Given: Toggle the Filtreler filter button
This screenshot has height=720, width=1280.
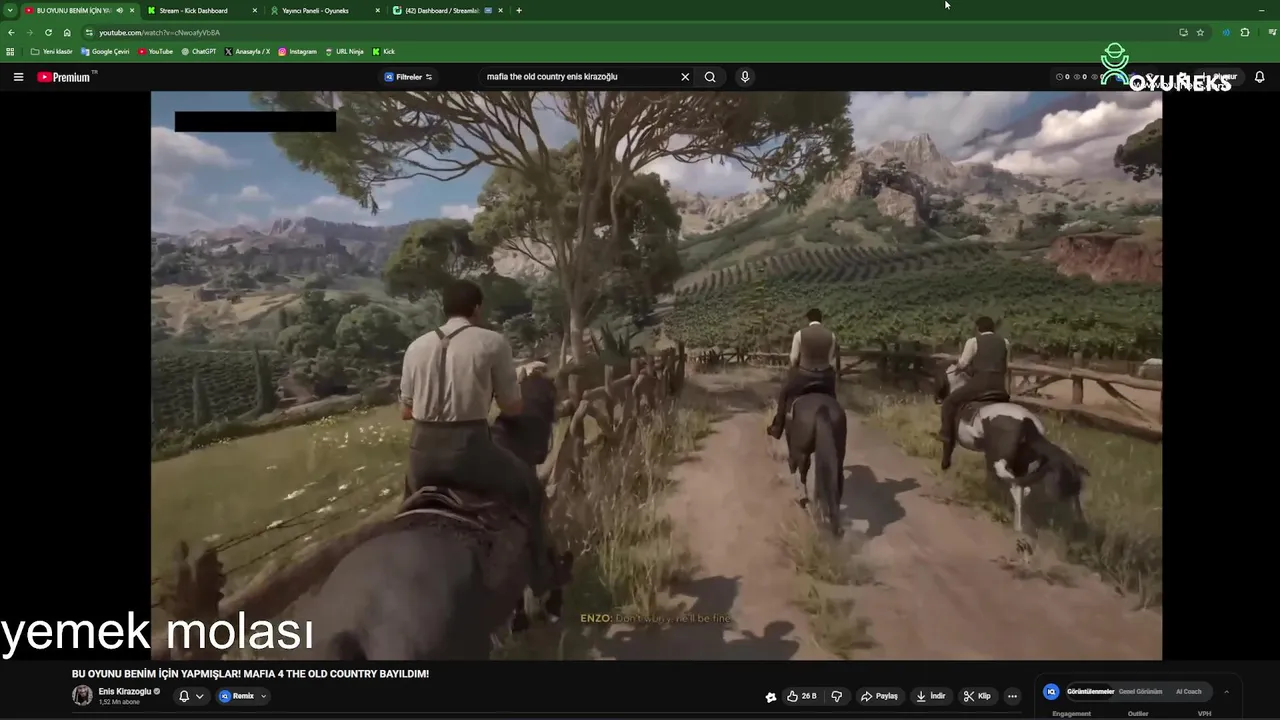Looking at the screenshot, I should 409,77.
